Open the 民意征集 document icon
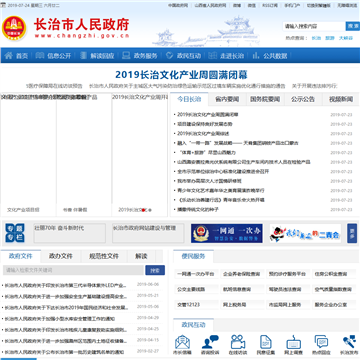360x360 pixels. coord(266,342)
